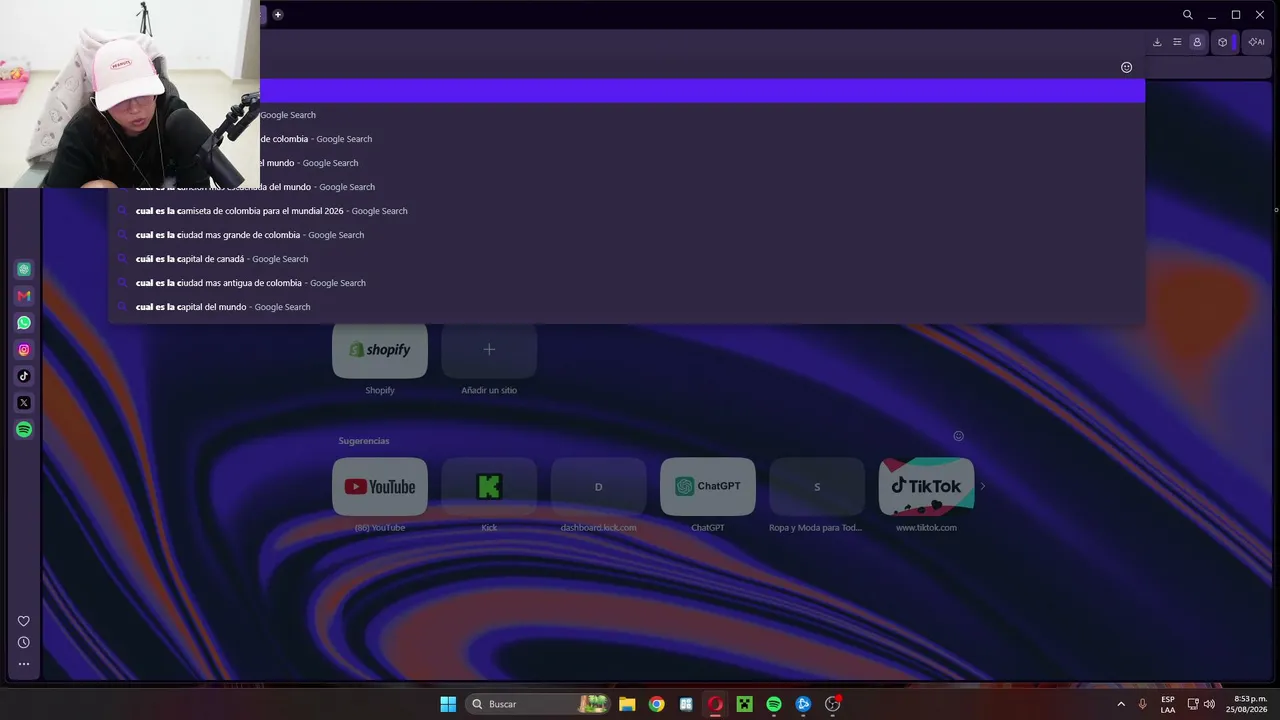Open TikTok in the sidebar
Screen dimensions: 1280x720
(24, 376)
